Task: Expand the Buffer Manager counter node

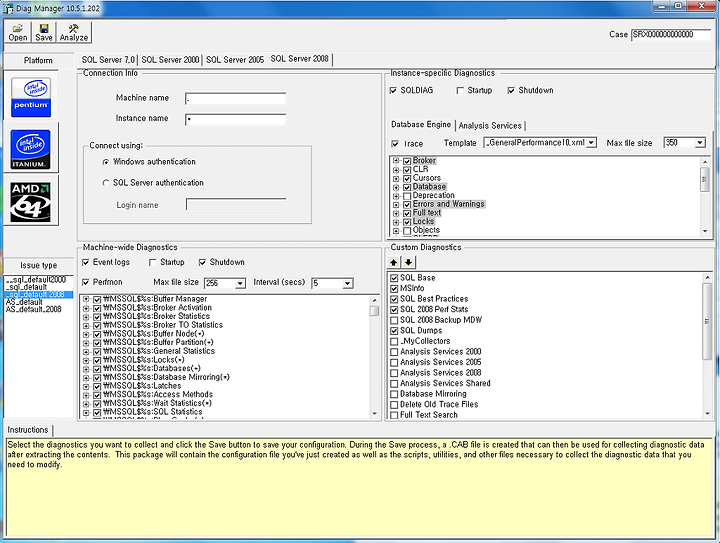Action: [x=86, y=299]
